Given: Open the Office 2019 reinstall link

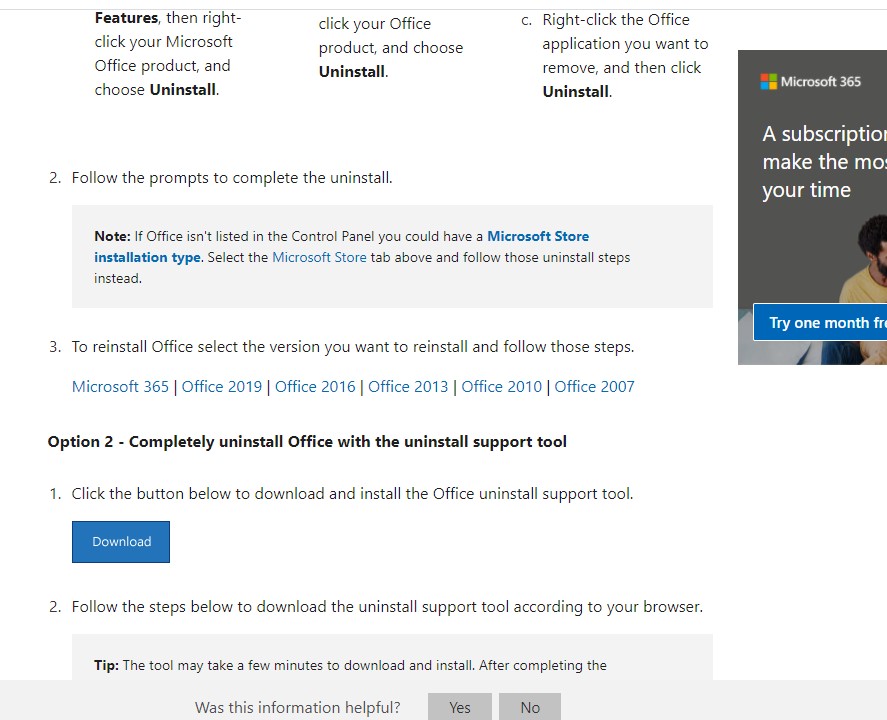Looking at the screenshot, I should [x=222, y=387].
